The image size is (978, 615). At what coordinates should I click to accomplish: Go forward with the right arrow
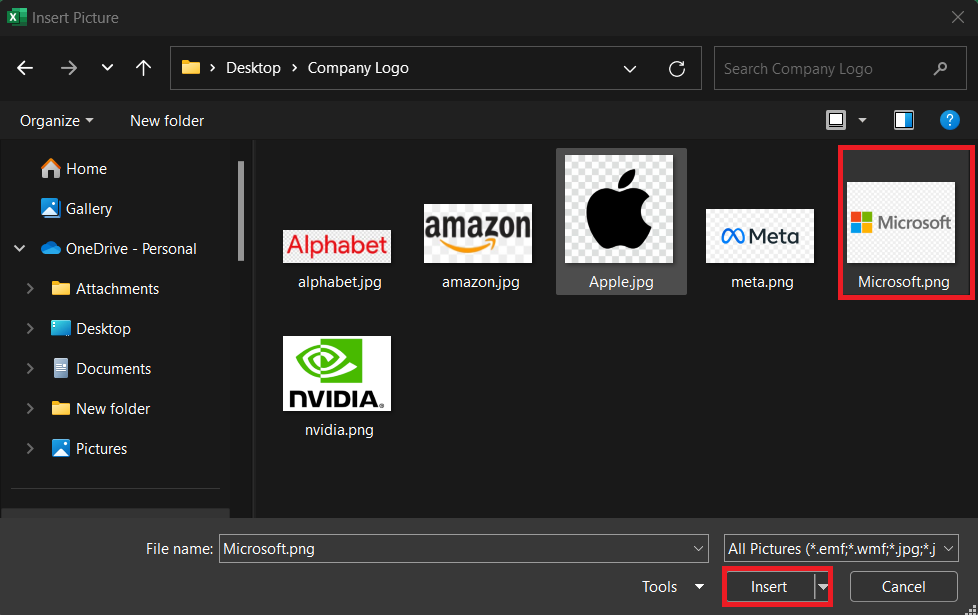click(69, 67)
